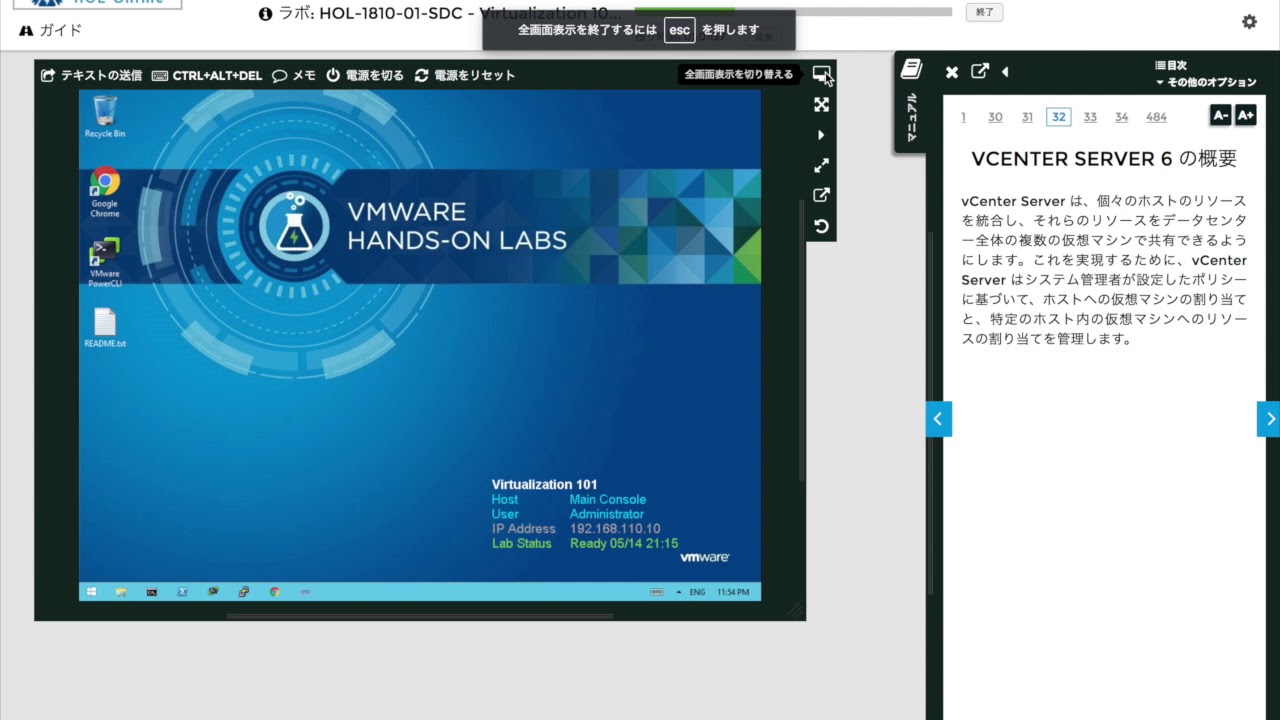
Task: Click the lab info icon beside ラボ
Action: (x=265, y=14)
